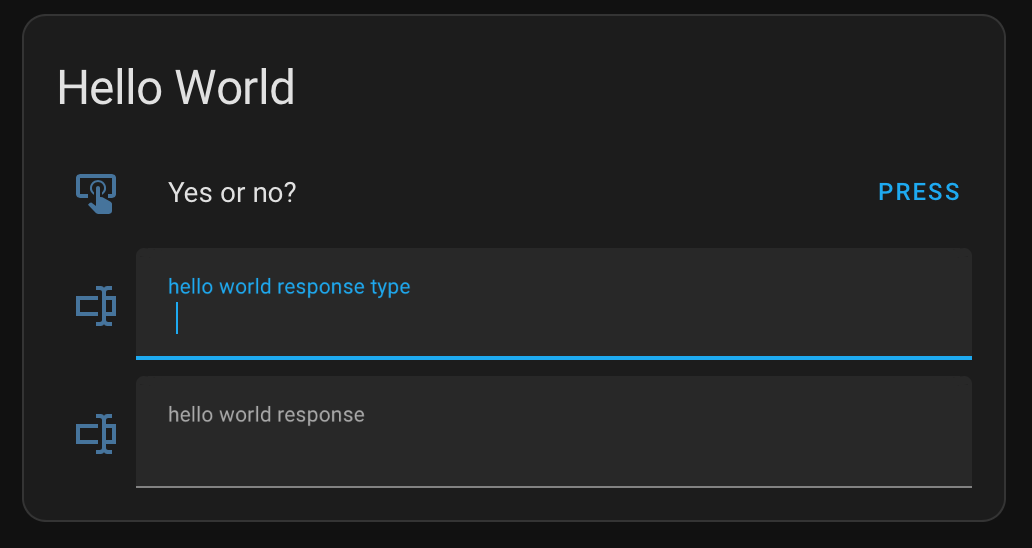
Task: Click the tap-gesture button icon beside Yes or no?
Action: (x=96, y=193)
